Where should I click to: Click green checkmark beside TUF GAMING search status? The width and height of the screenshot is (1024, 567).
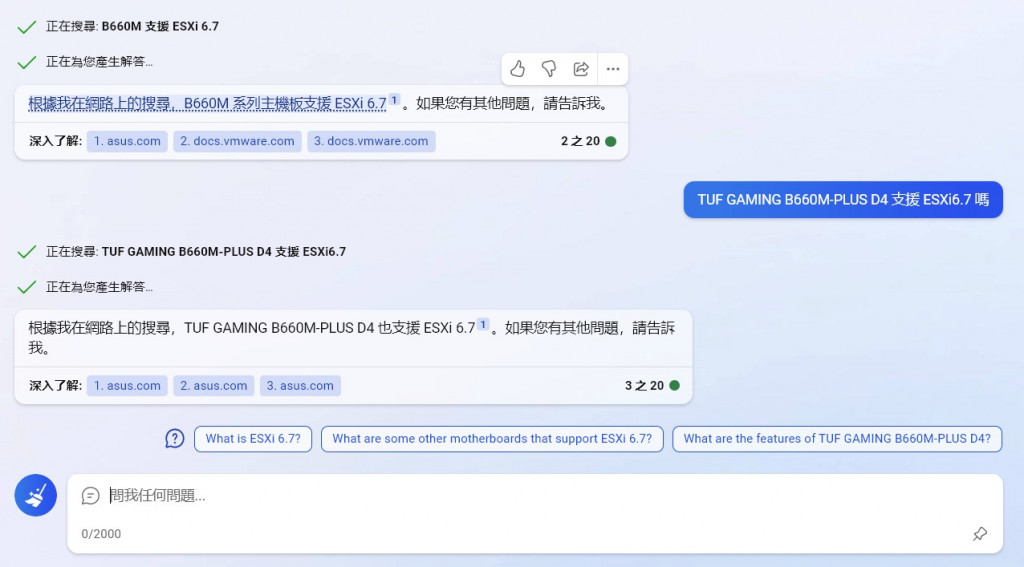[x=27, y=251]
